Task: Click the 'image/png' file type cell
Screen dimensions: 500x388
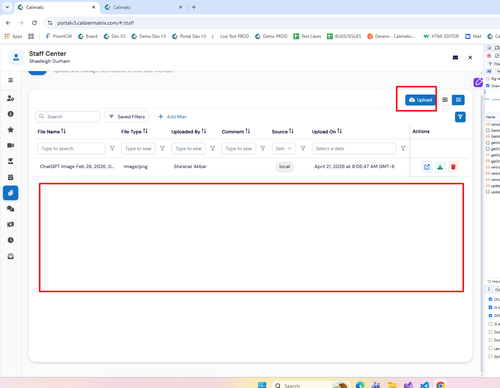Action: click(x=136, y=166)
